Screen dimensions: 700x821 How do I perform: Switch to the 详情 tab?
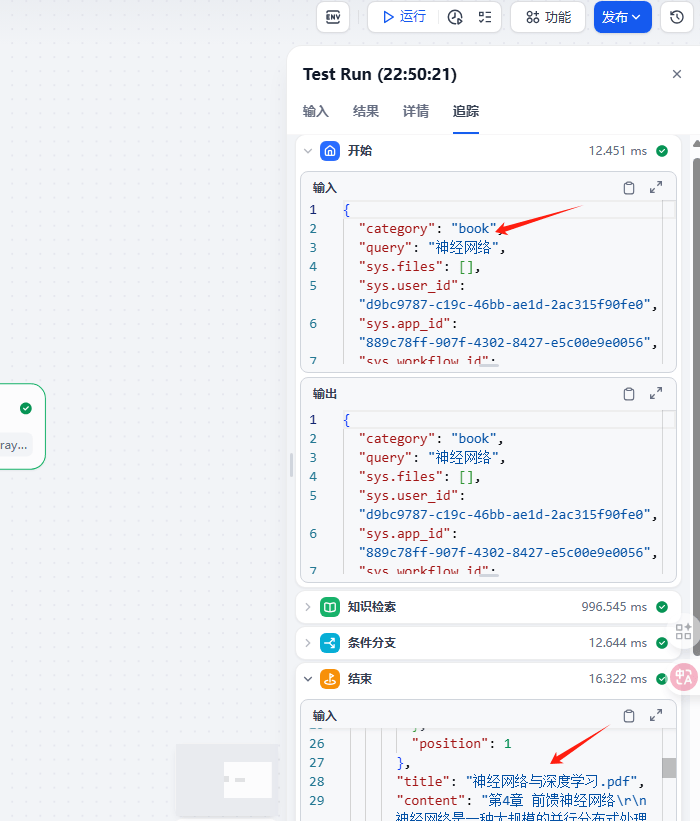[416, 111]
